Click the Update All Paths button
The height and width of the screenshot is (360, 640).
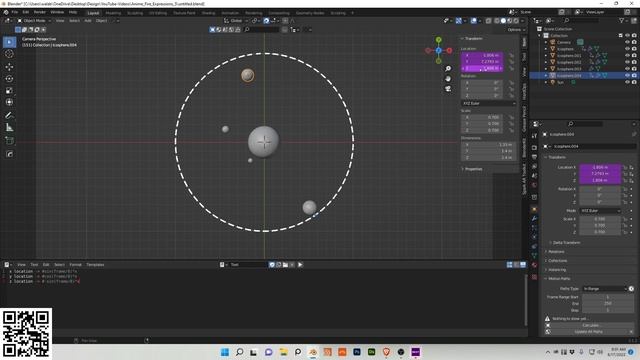click(x=588, y=332)
